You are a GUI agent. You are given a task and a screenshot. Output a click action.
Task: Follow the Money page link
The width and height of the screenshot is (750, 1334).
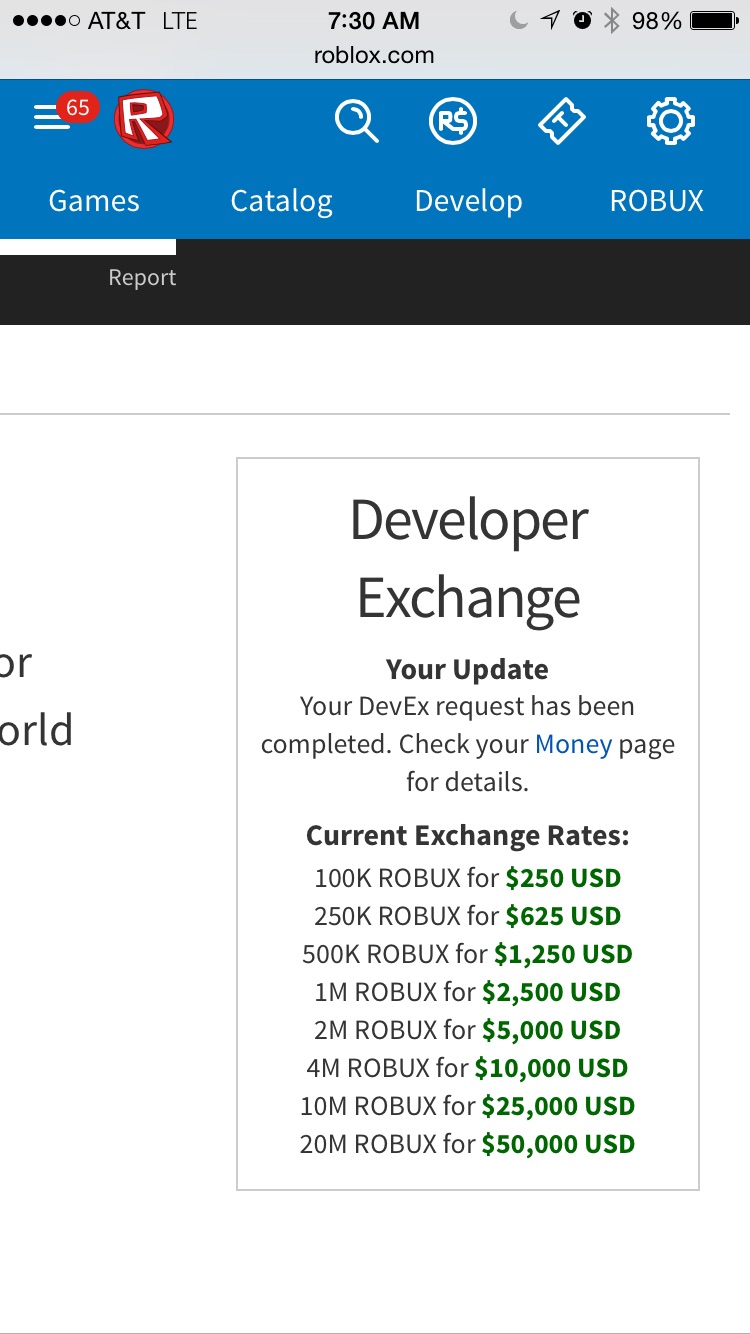(573, 744)
